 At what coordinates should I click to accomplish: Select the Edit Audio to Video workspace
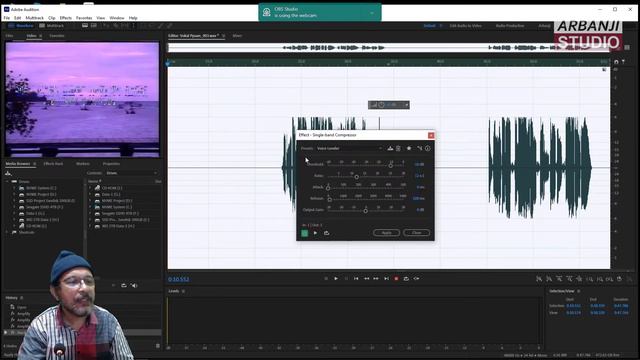[x=465, y=26]
